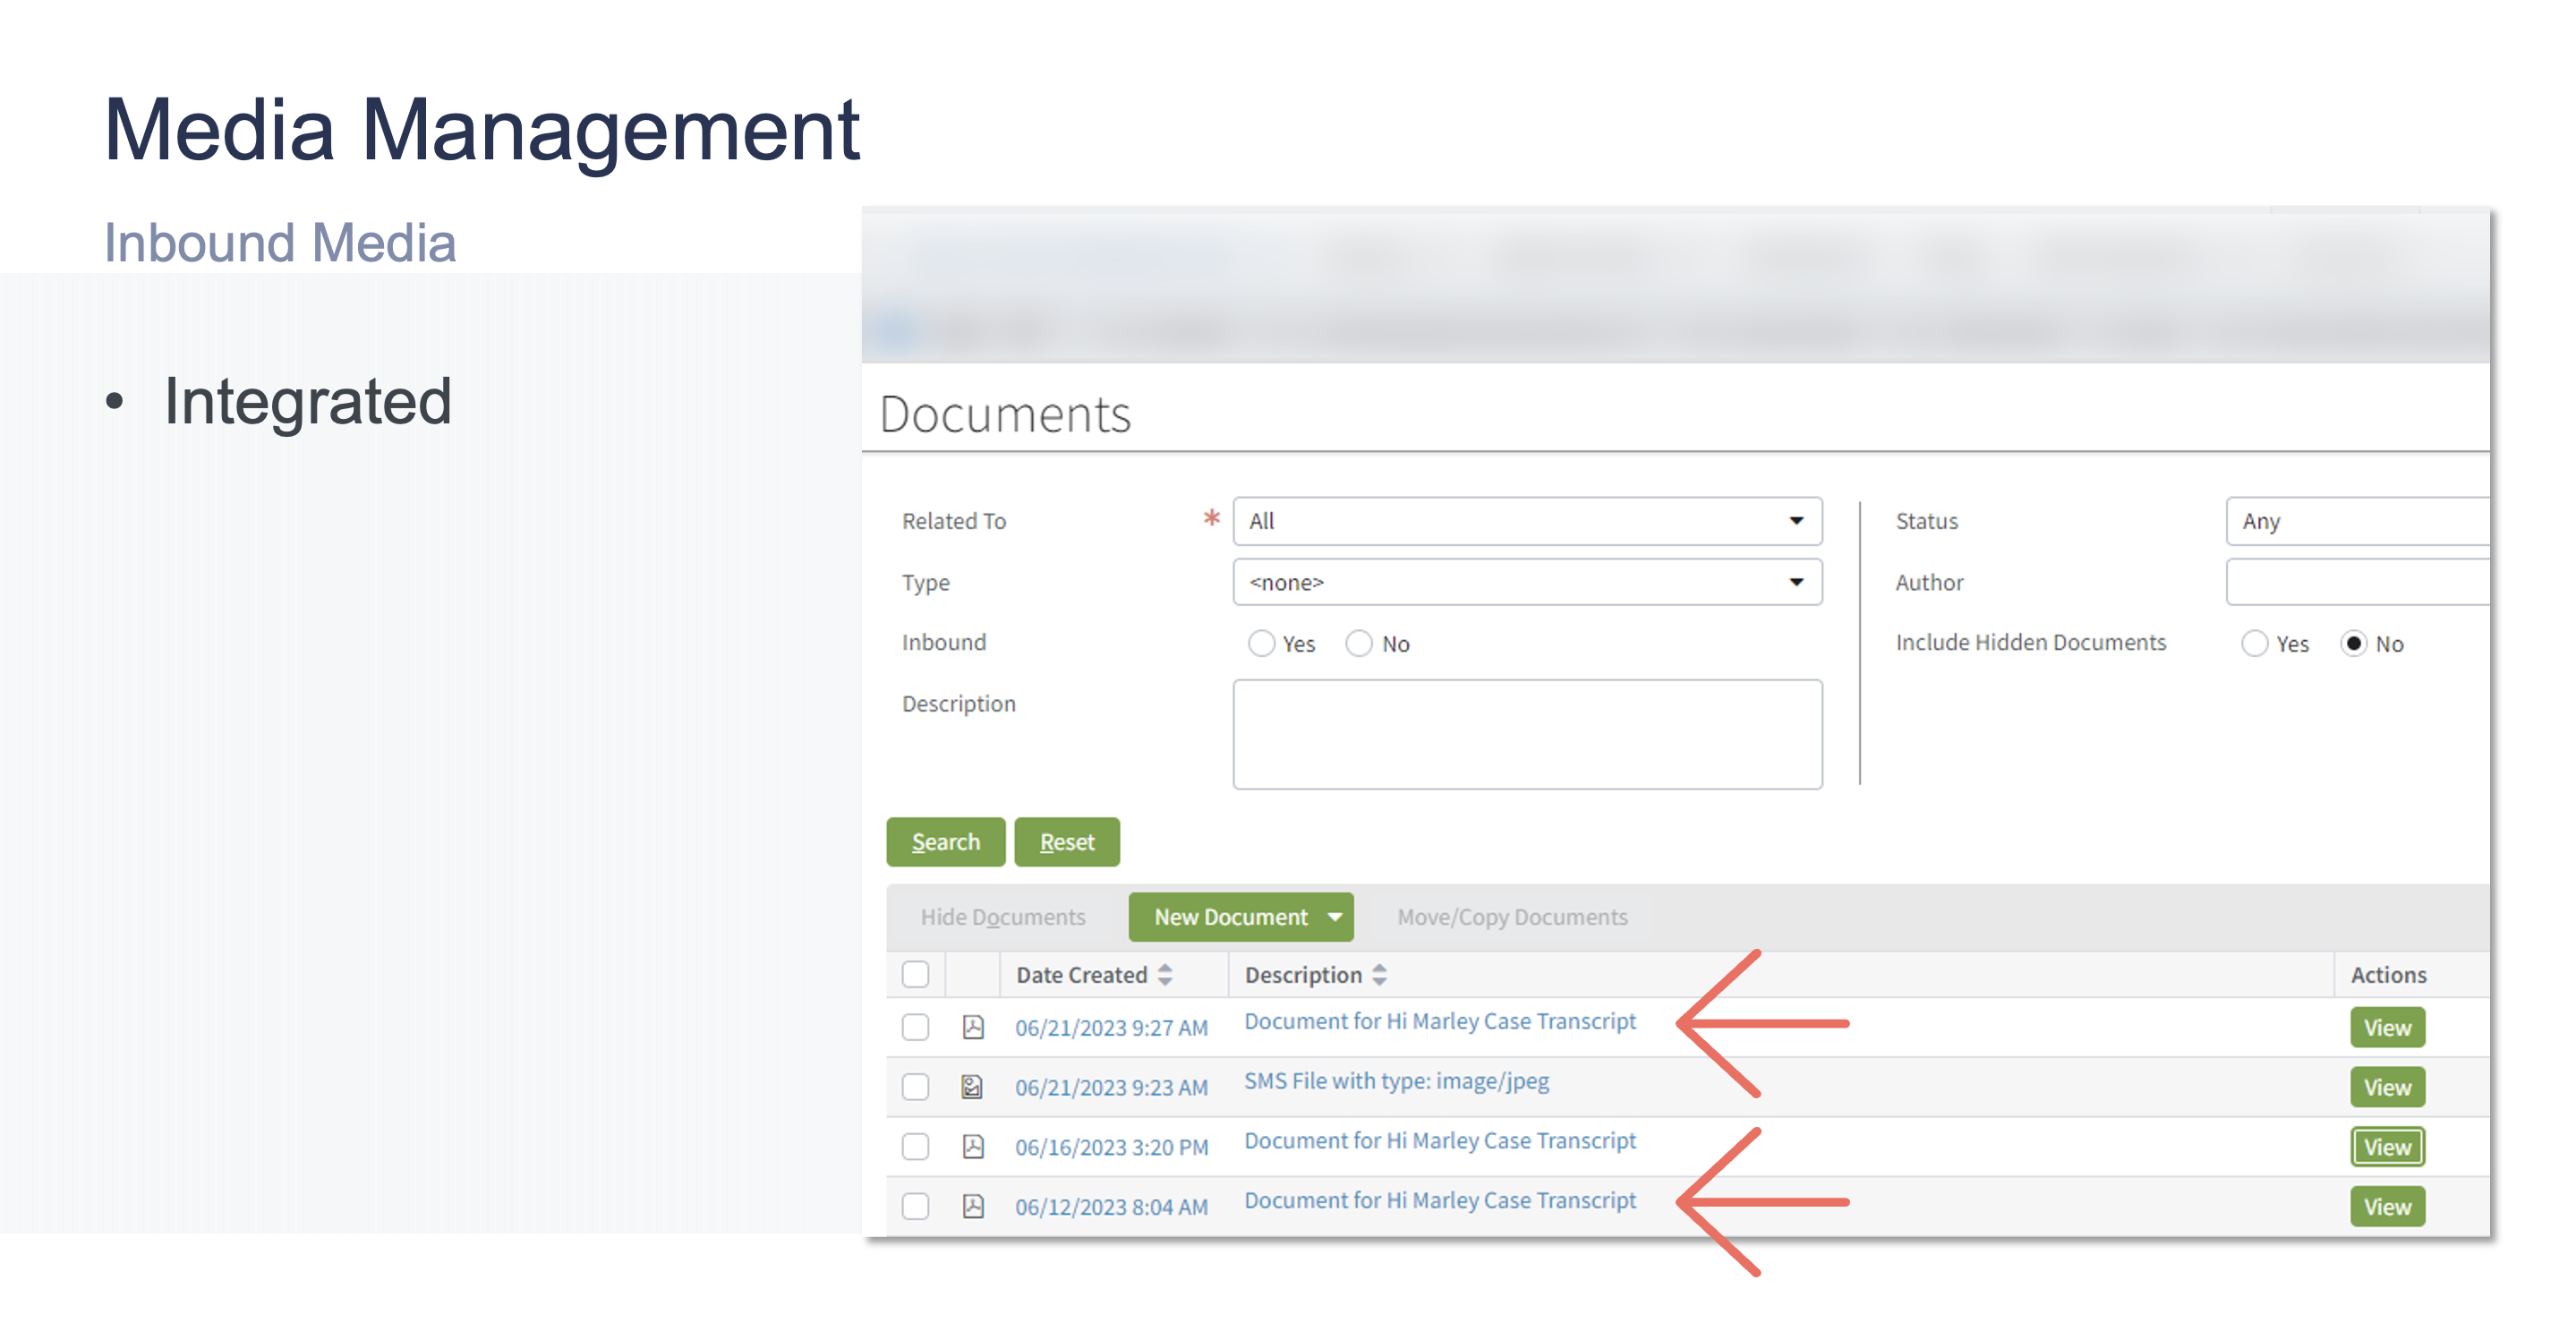Screen dimensions: 2576x1323
Task: Open SMS File with type: image/jpeg link
Action: tap(1396, 1081)
